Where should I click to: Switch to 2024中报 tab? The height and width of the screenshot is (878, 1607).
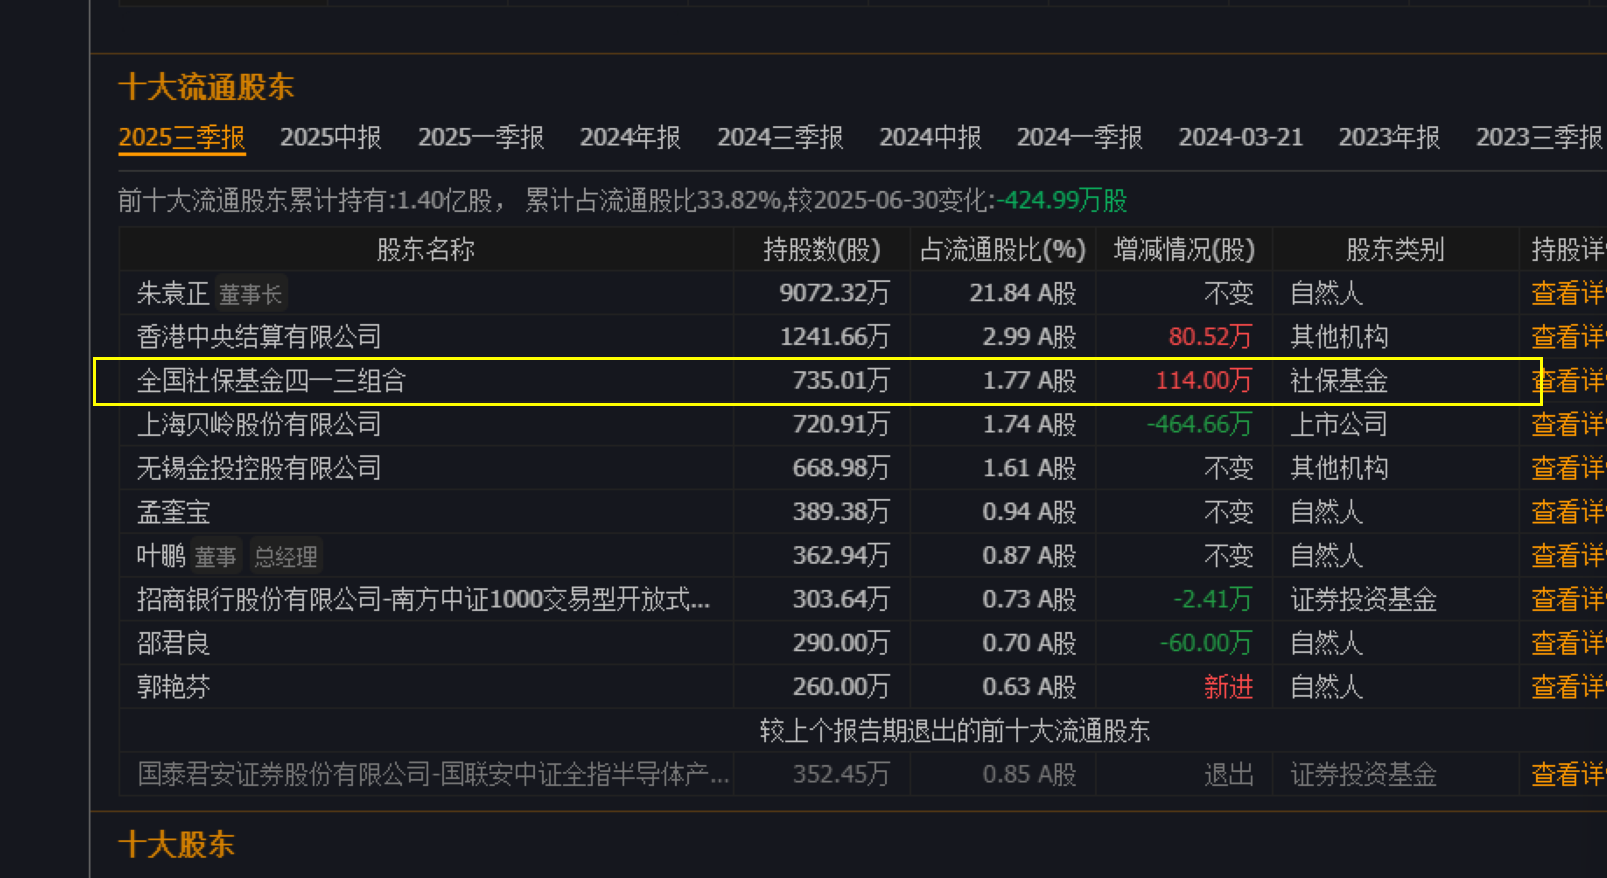pyautogui.click(x=930, y=137)
